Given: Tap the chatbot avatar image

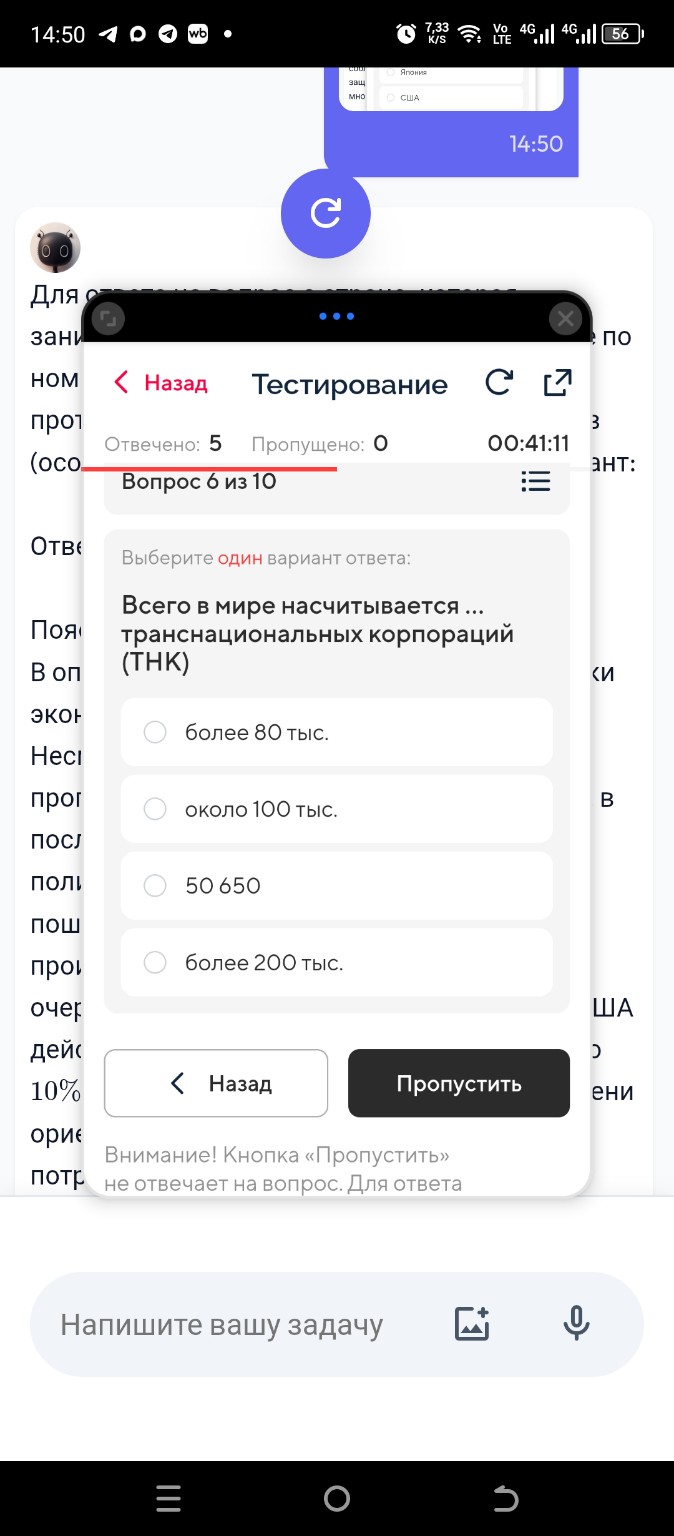Looking at the screenshot, I should [x=55, y=247].
